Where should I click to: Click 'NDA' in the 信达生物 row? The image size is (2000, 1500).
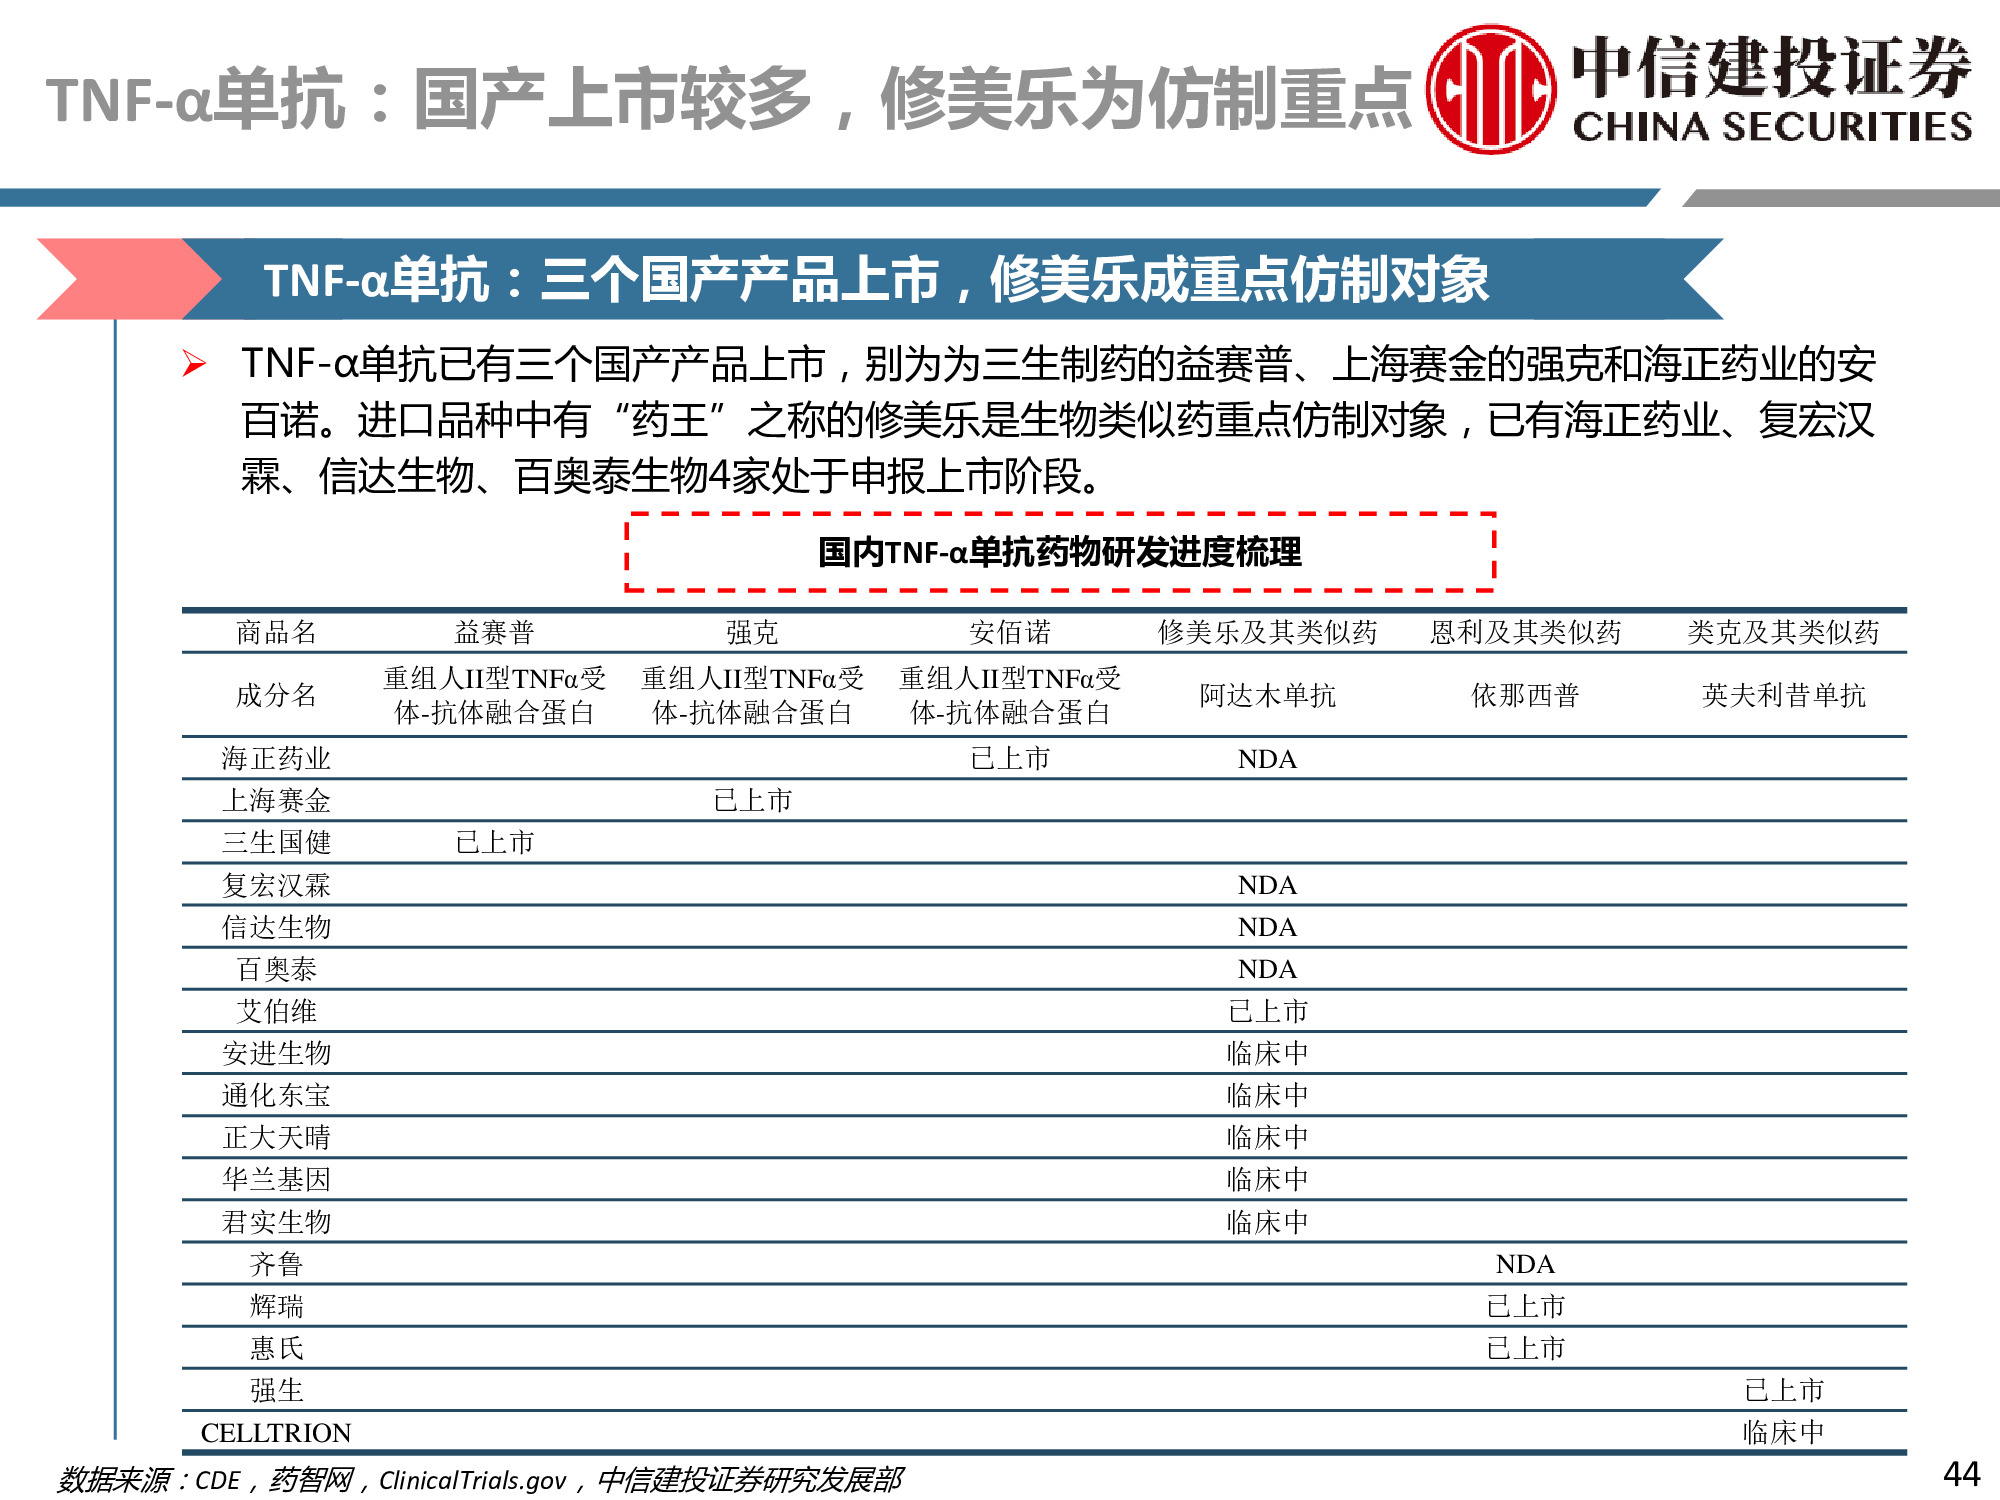(1268, 927)
